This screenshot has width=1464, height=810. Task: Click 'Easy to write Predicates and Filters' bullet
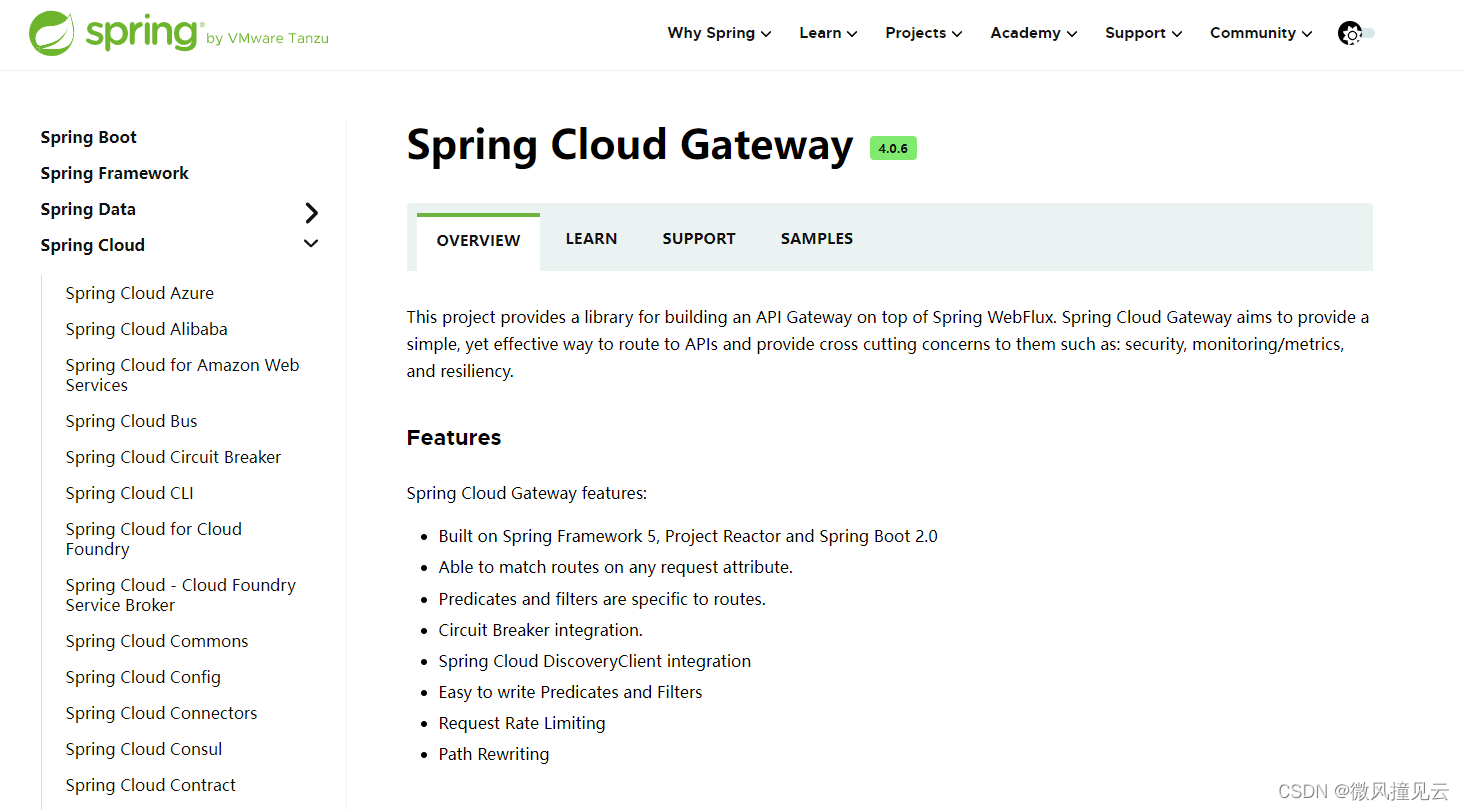[571, 692]
